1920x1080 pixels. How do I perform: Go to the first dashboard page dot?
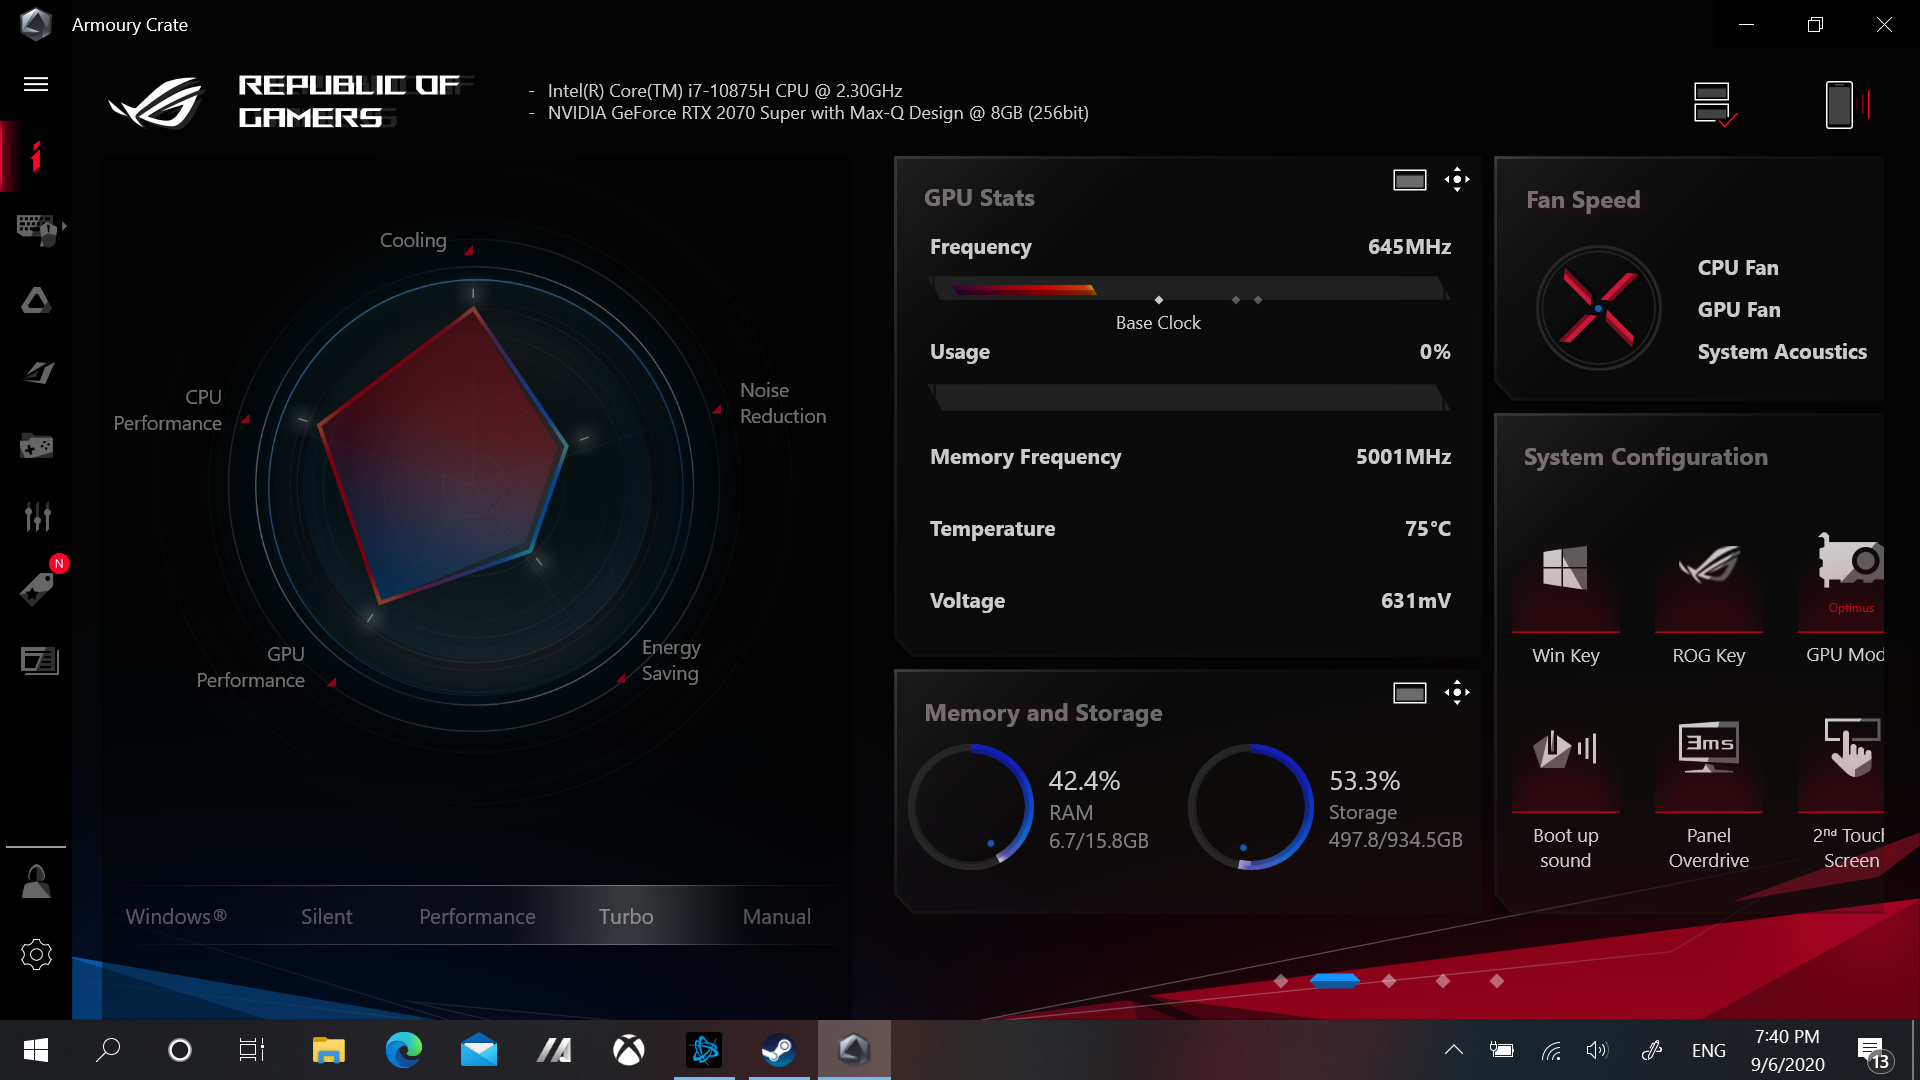pos(1281,981)
